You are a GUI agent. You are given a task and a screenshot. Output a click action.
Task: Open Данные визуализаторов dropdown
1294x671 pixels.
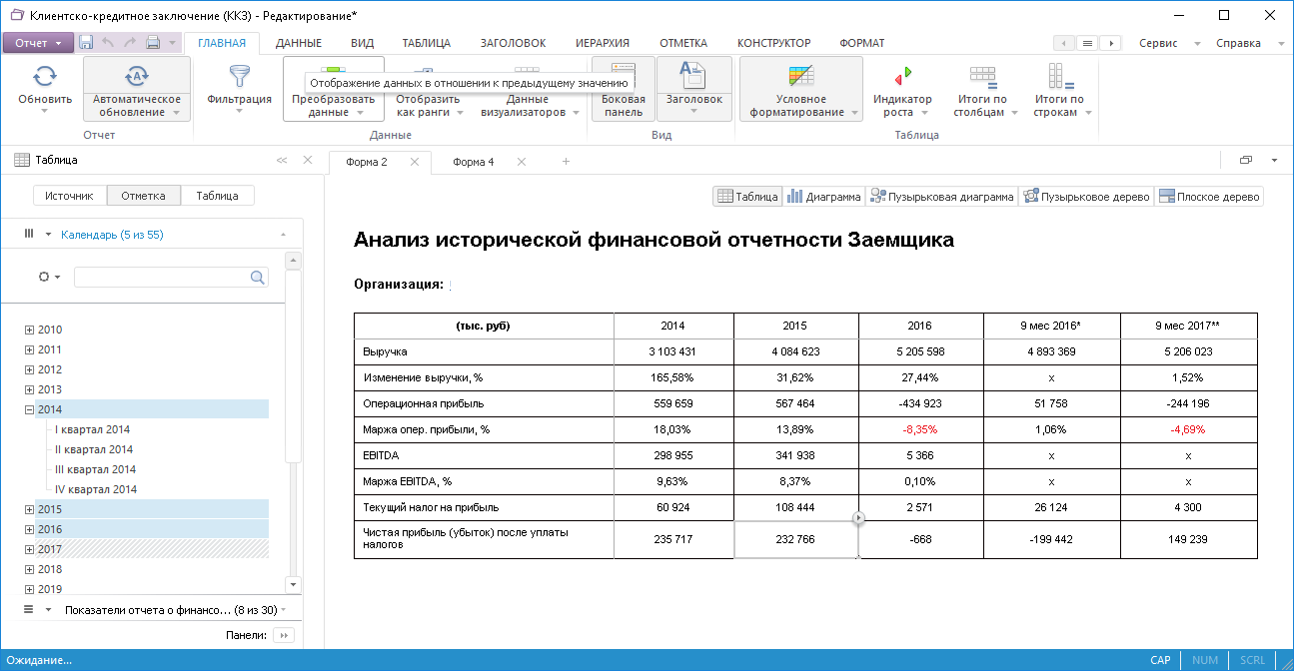[x=527, y=106]
